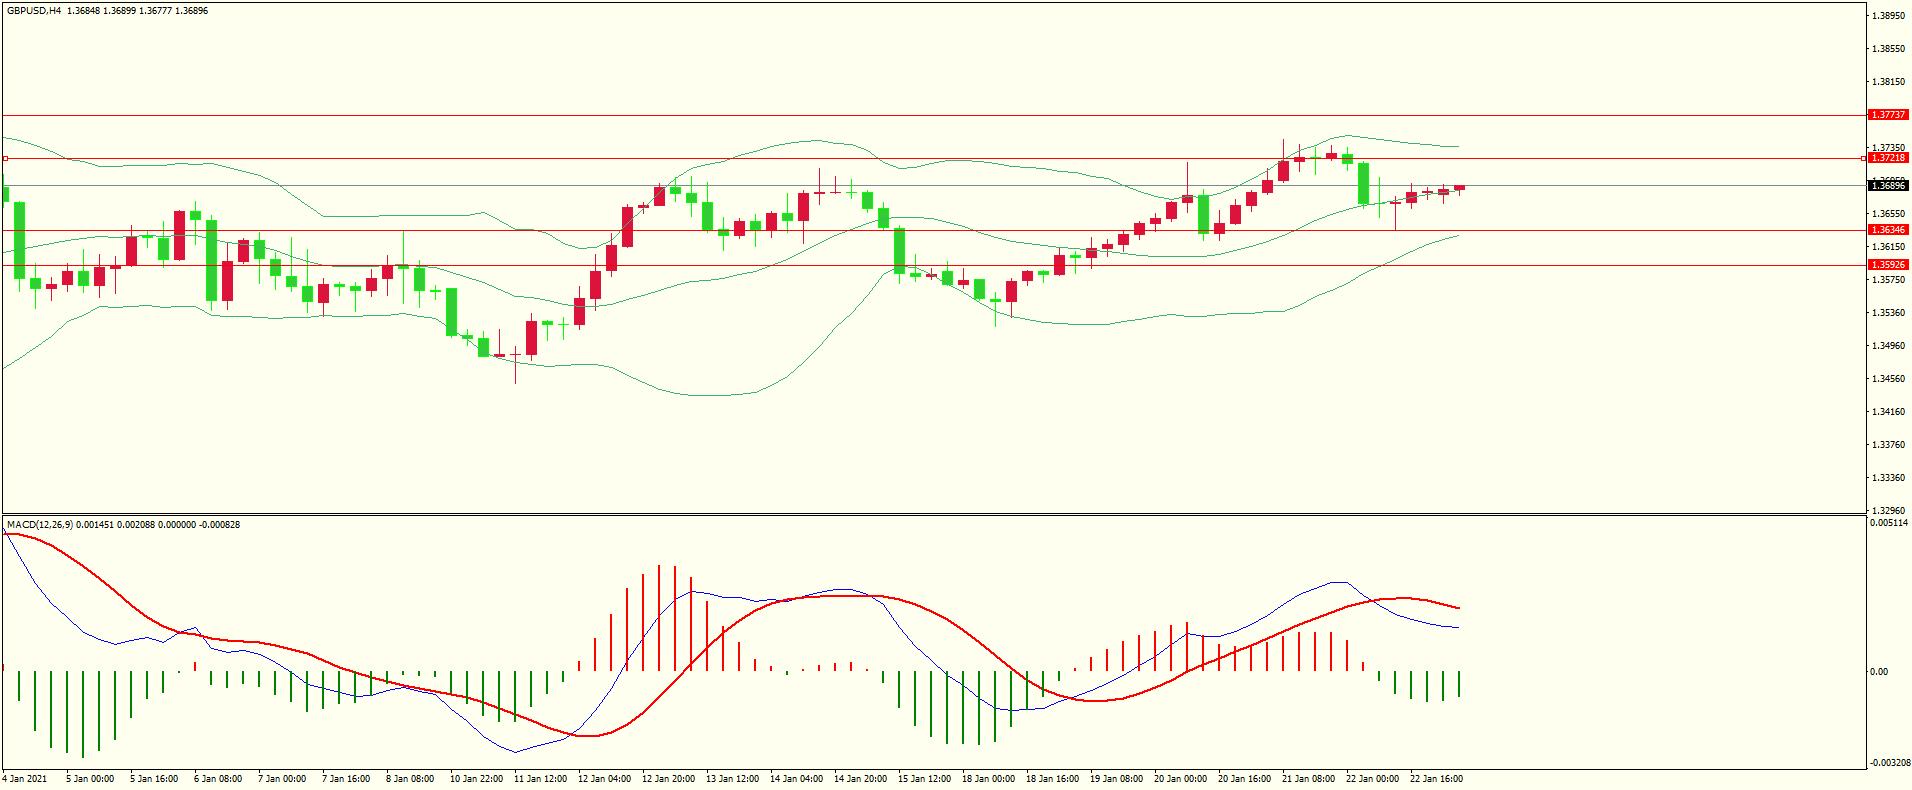Click the 19 Jan 08:00 time label
The height and width of the screenshot is (790, 1912).
1116,779
